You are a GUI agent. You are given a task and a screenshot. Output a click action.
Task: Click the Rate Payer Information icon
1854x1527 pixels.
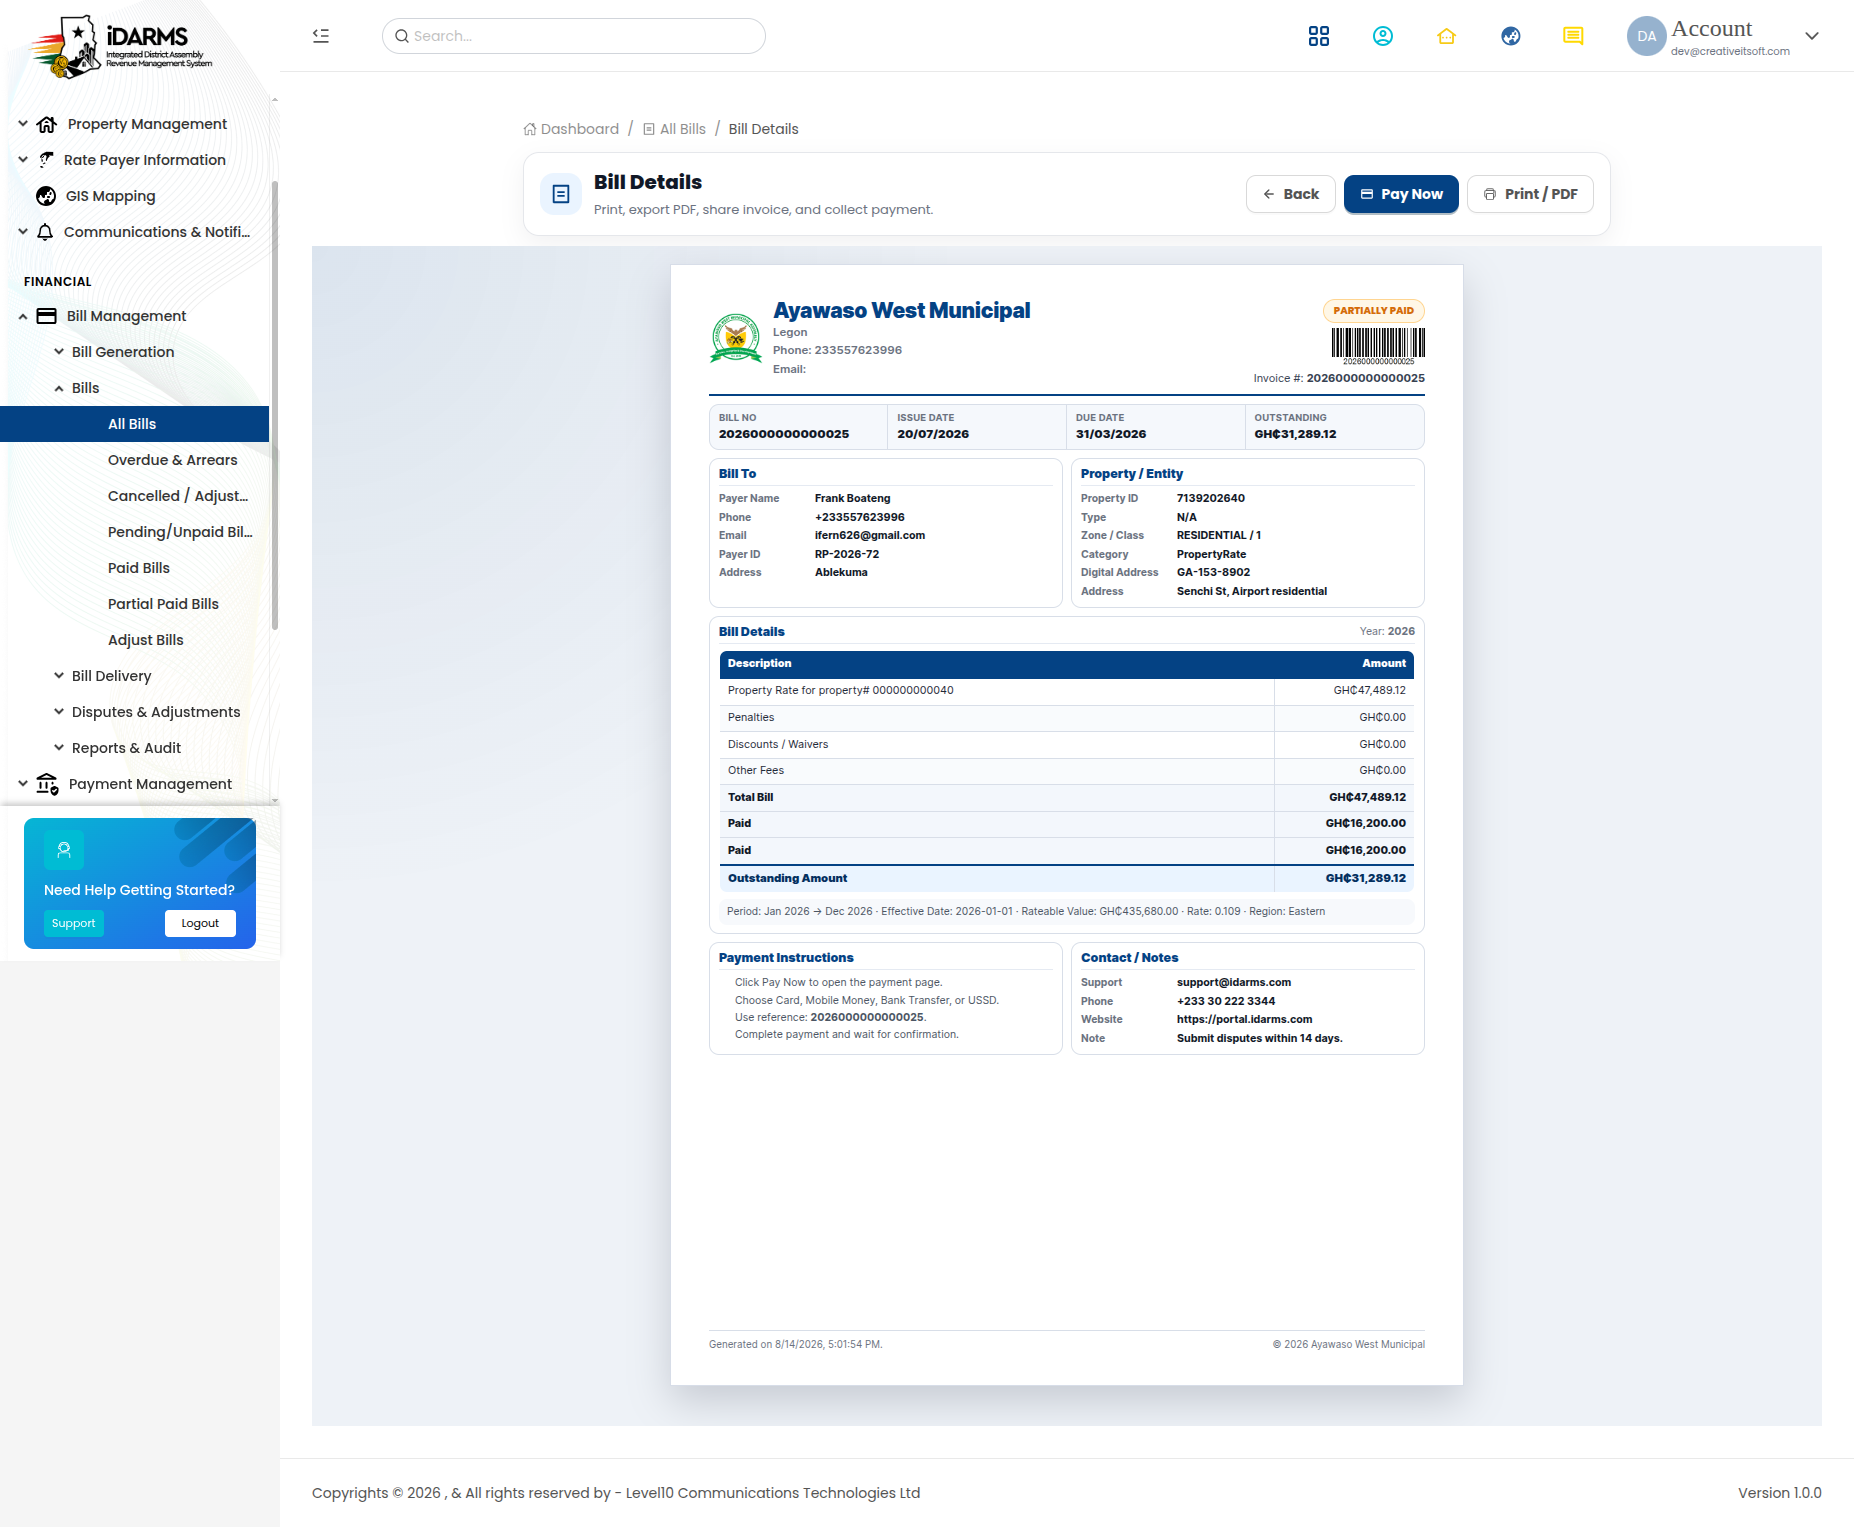[46, 160]
